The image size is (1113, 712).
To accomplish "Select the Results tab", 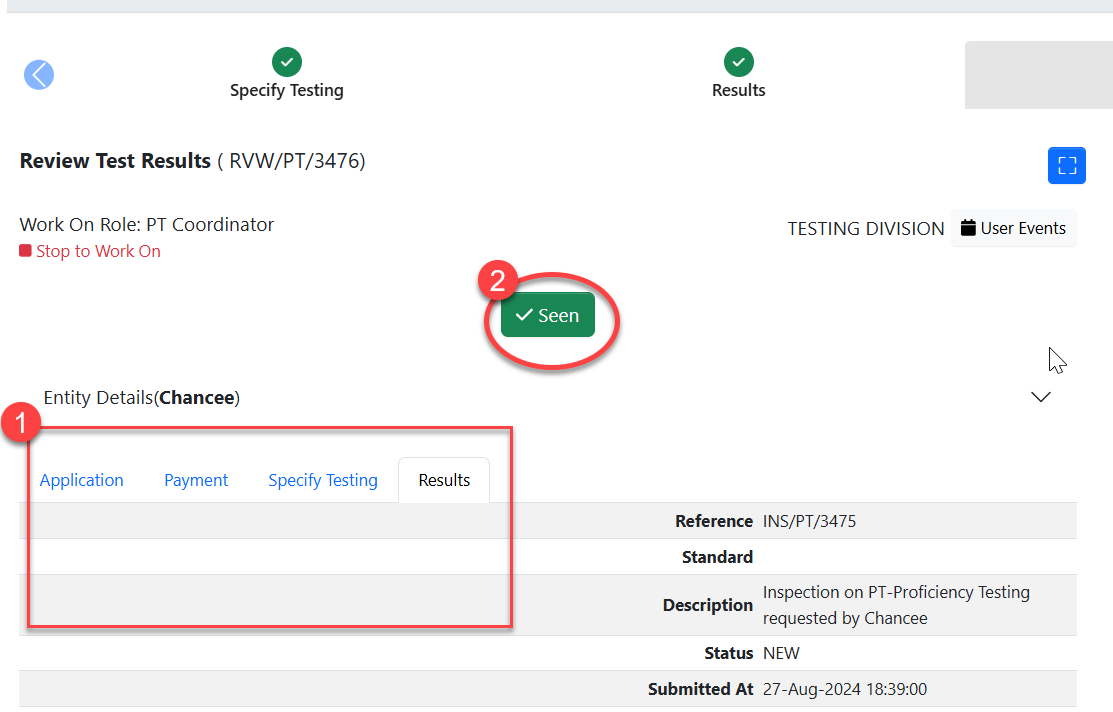I will tap(444, 480).
